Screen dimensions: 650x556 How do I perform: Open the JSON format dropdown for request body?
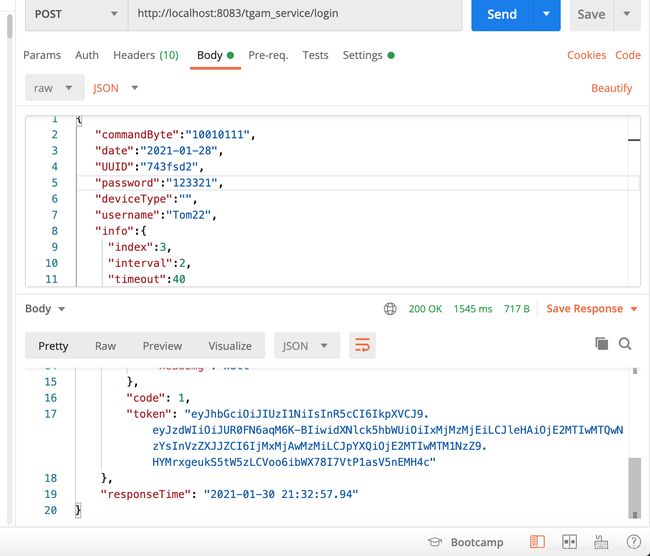tap(115, 88)
